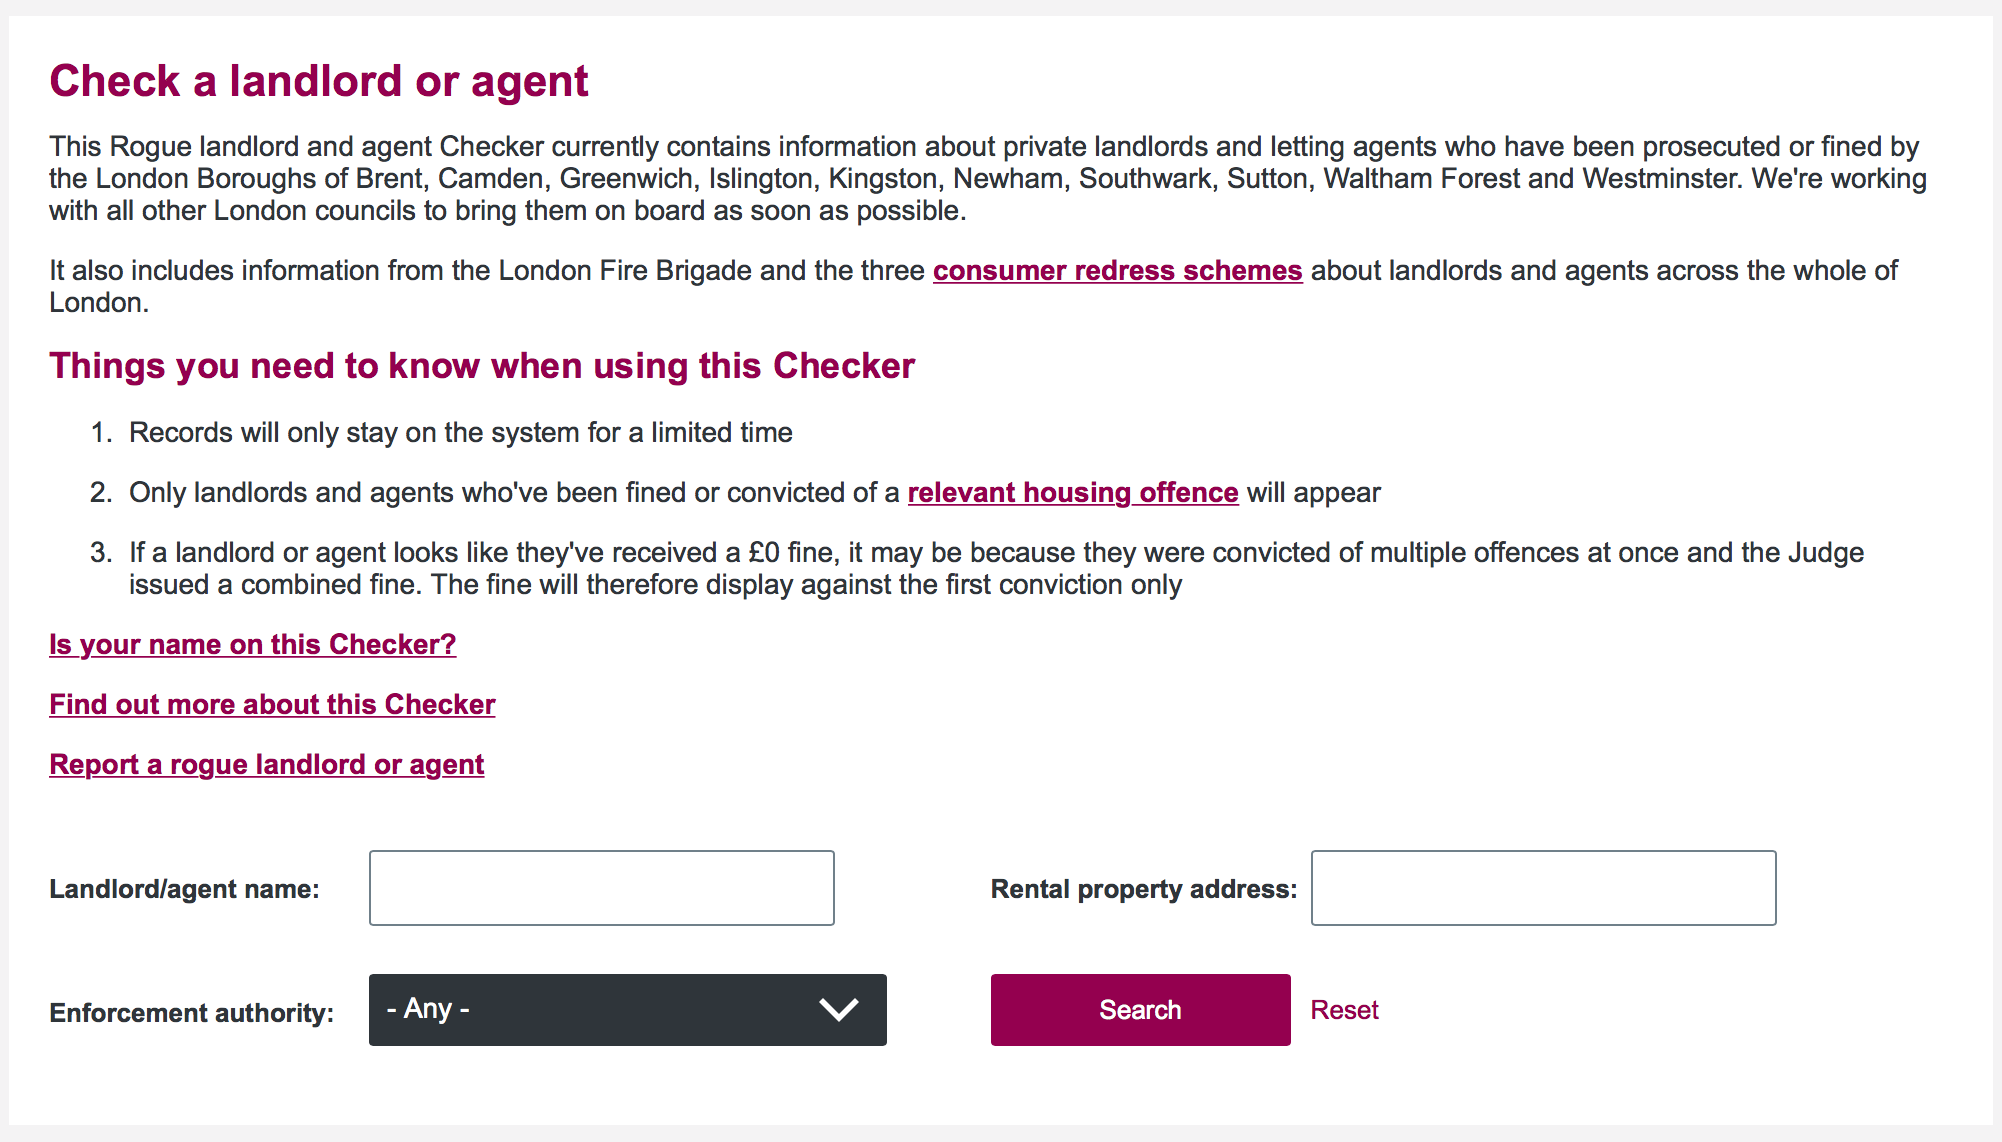Click the 'Rental property address:' label

point(1143,889)
